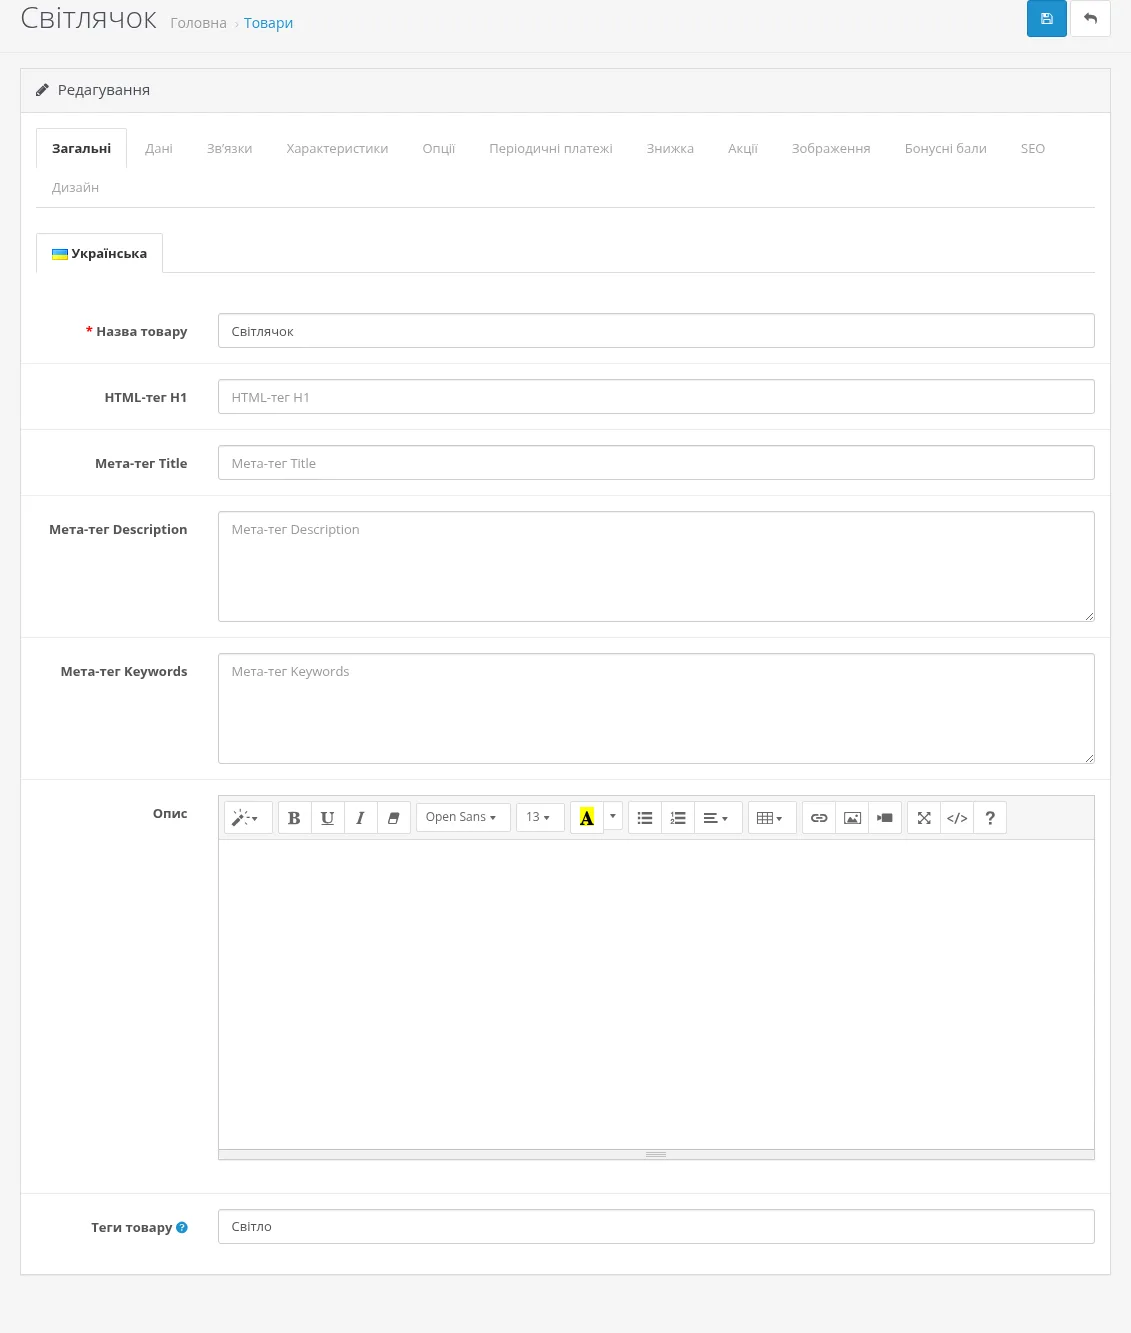Open the font size 13 dropdown

tap(540, 818)
